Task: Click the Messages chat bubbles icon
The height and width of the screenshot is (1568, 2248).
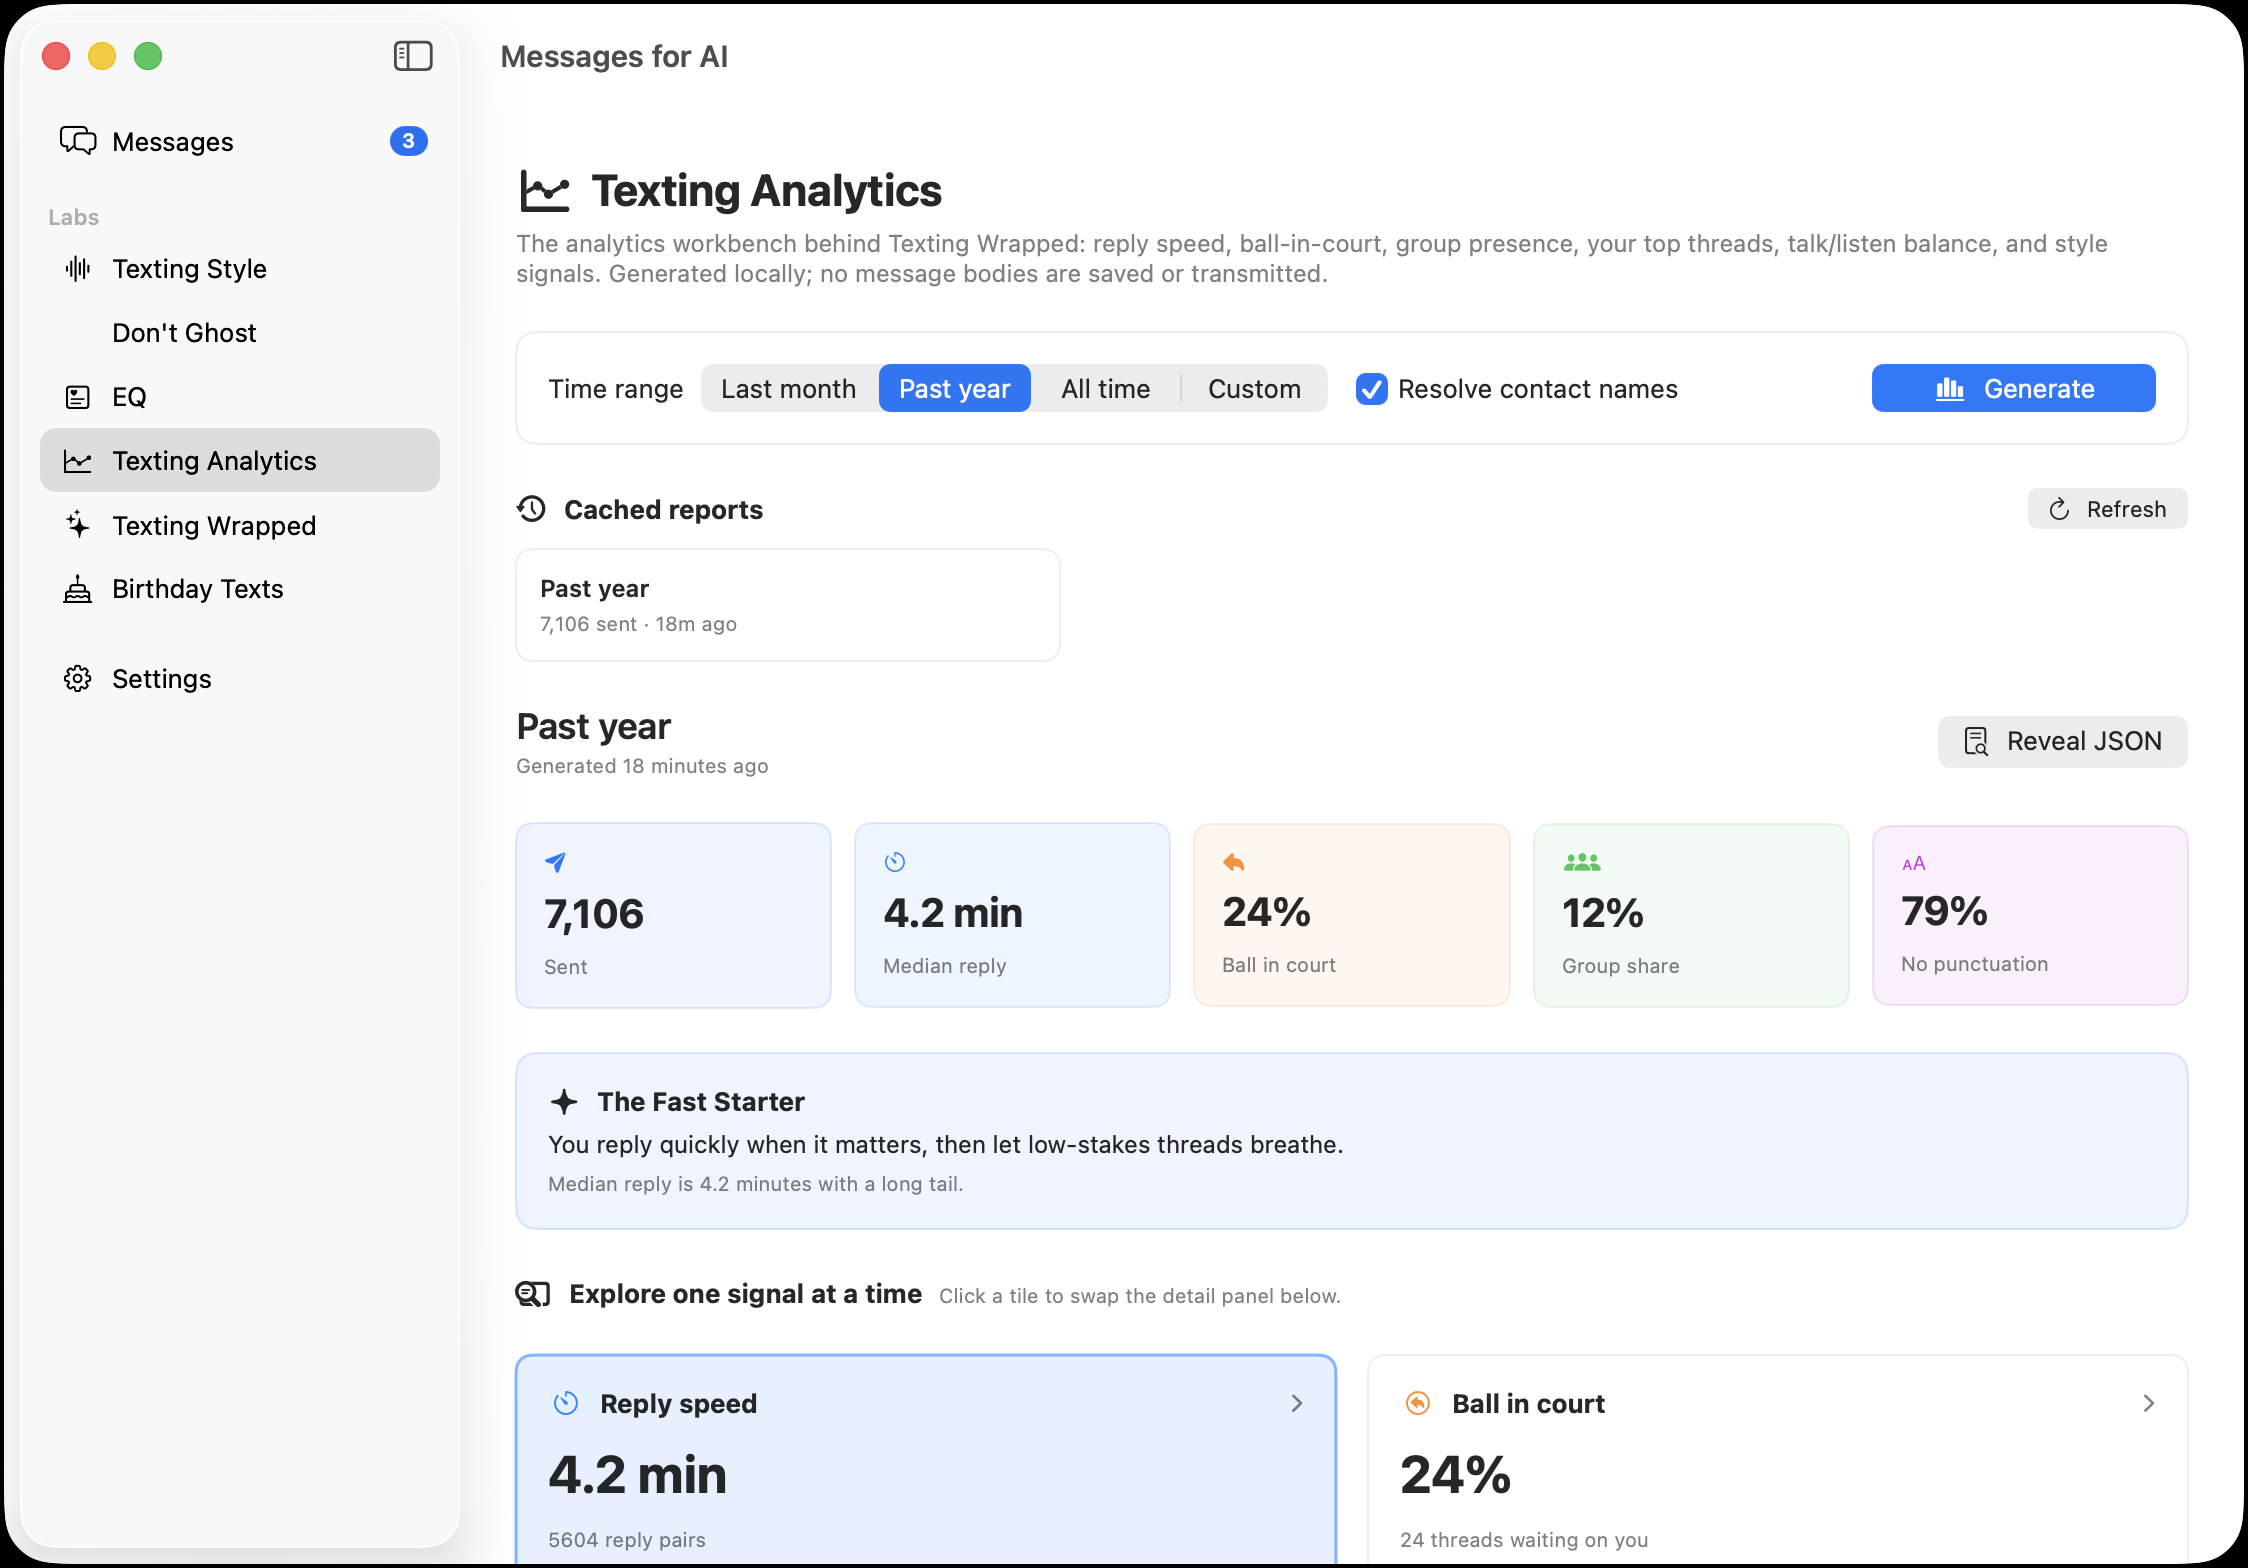Action: coord(78,141)
